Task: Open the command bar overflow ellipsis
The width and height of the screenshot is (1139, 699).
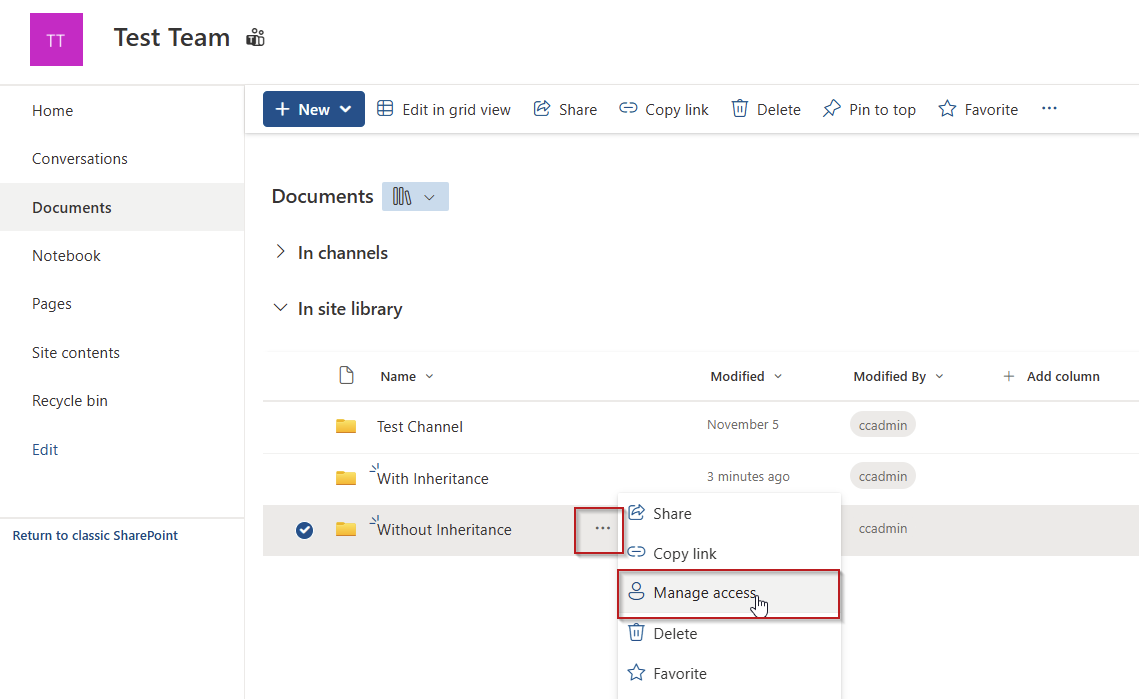Action: click(1049, 109)
